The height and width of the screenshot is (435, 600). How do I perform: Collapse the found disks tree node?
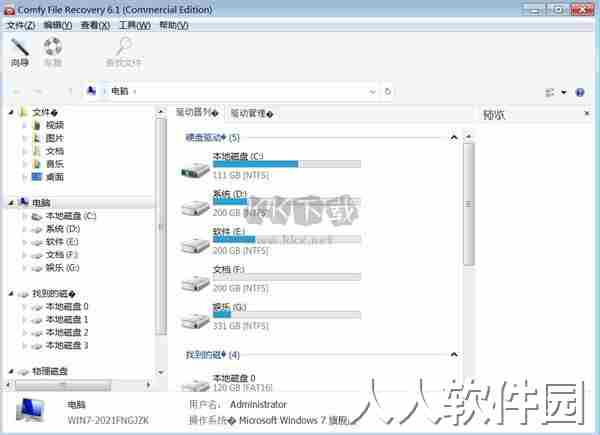tap(11, 293)
